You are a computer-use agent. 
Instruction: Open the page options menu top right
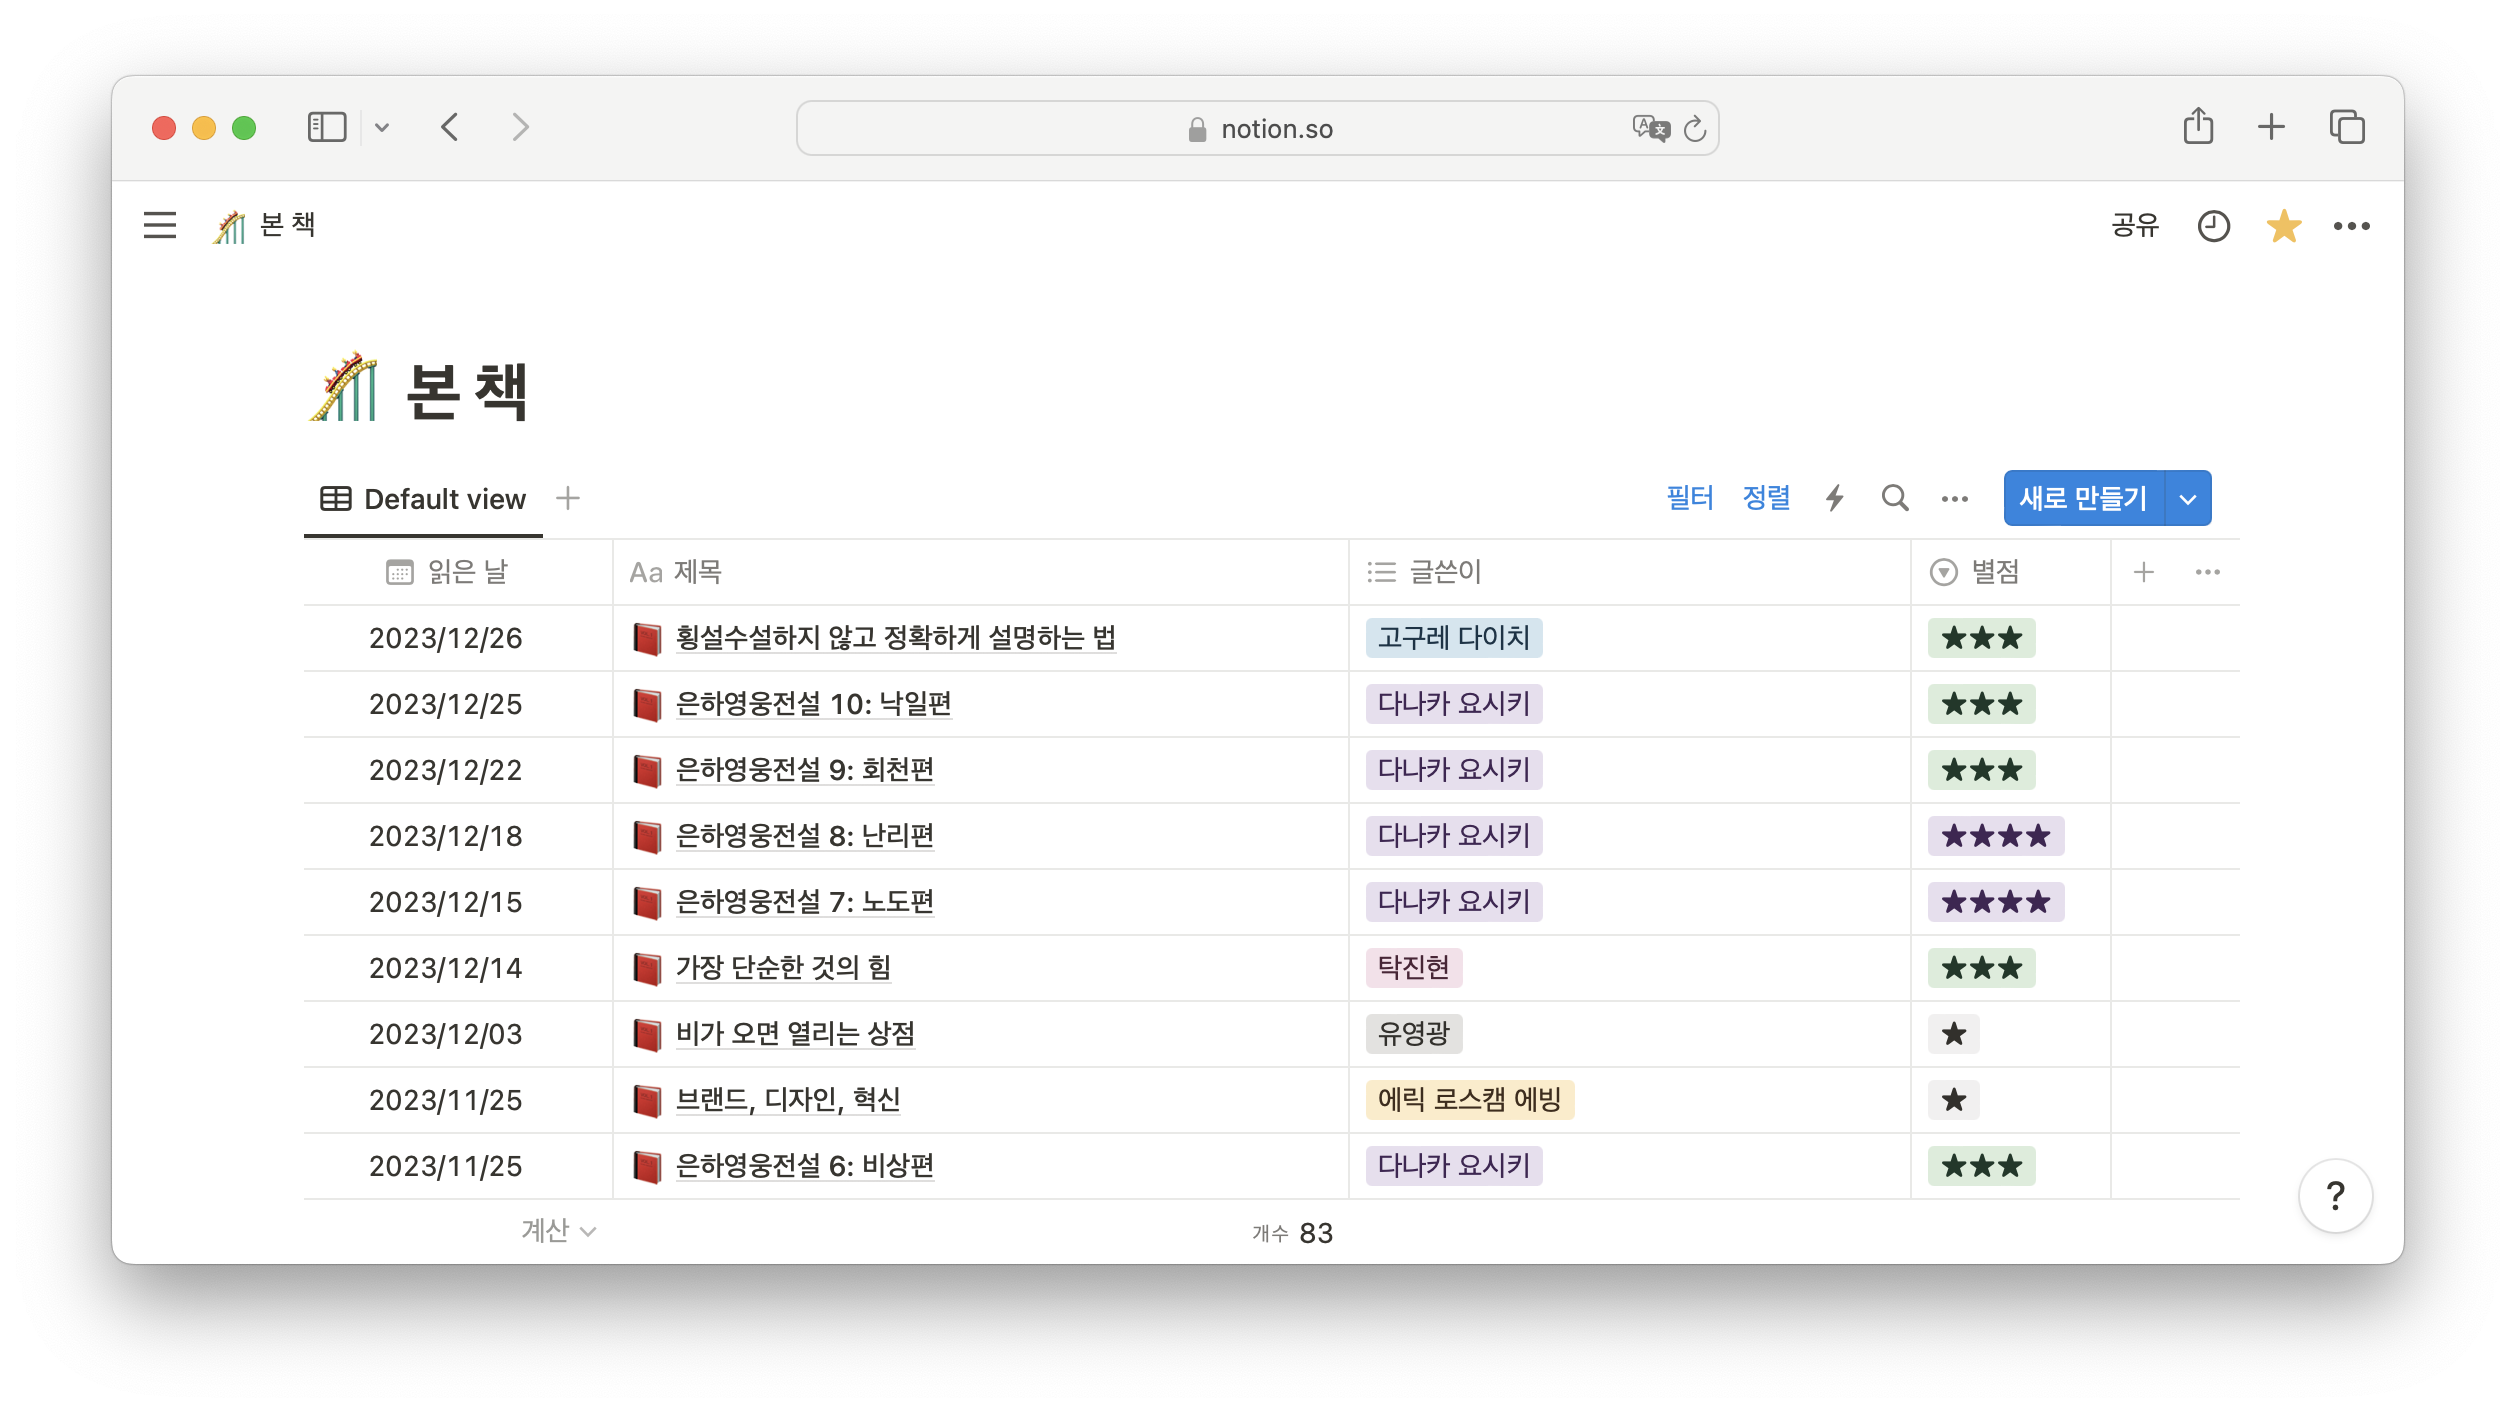tap(2352, 226)
